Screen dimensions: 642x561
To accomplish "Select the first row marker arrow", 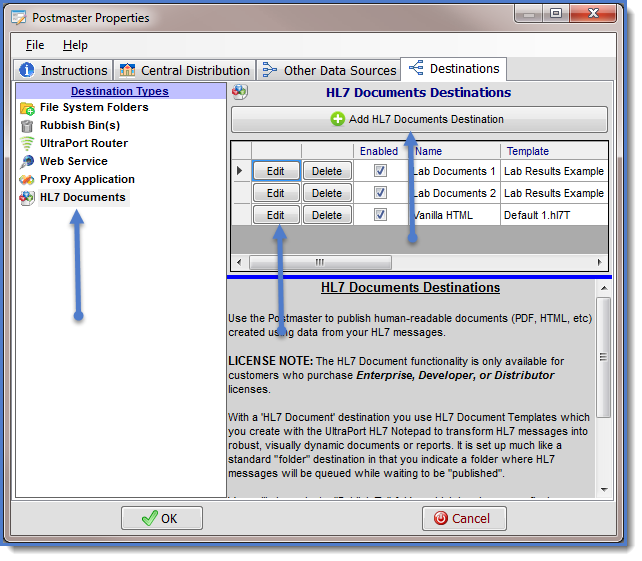I will (x=239, y=171).
